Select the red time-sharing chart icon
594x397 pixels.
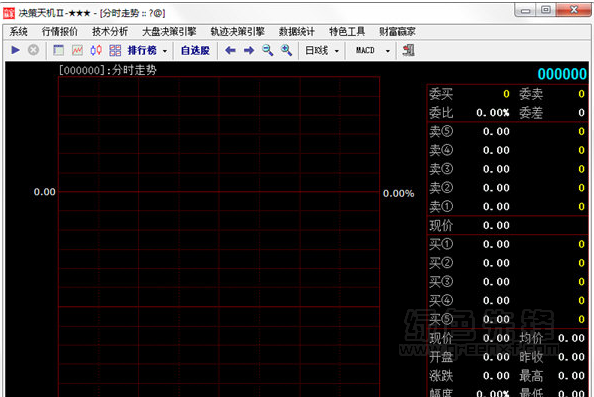[x=77, y=50]
